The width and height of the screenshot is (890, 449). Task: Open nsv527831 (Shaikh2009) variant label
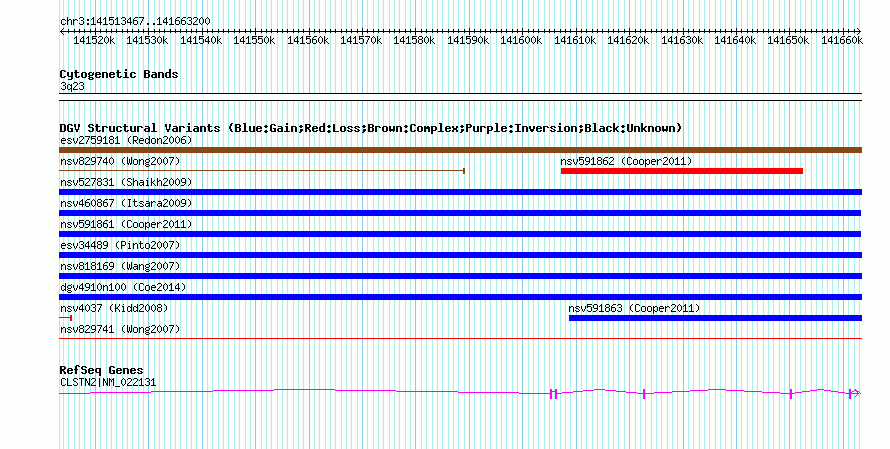pos(126,182)
